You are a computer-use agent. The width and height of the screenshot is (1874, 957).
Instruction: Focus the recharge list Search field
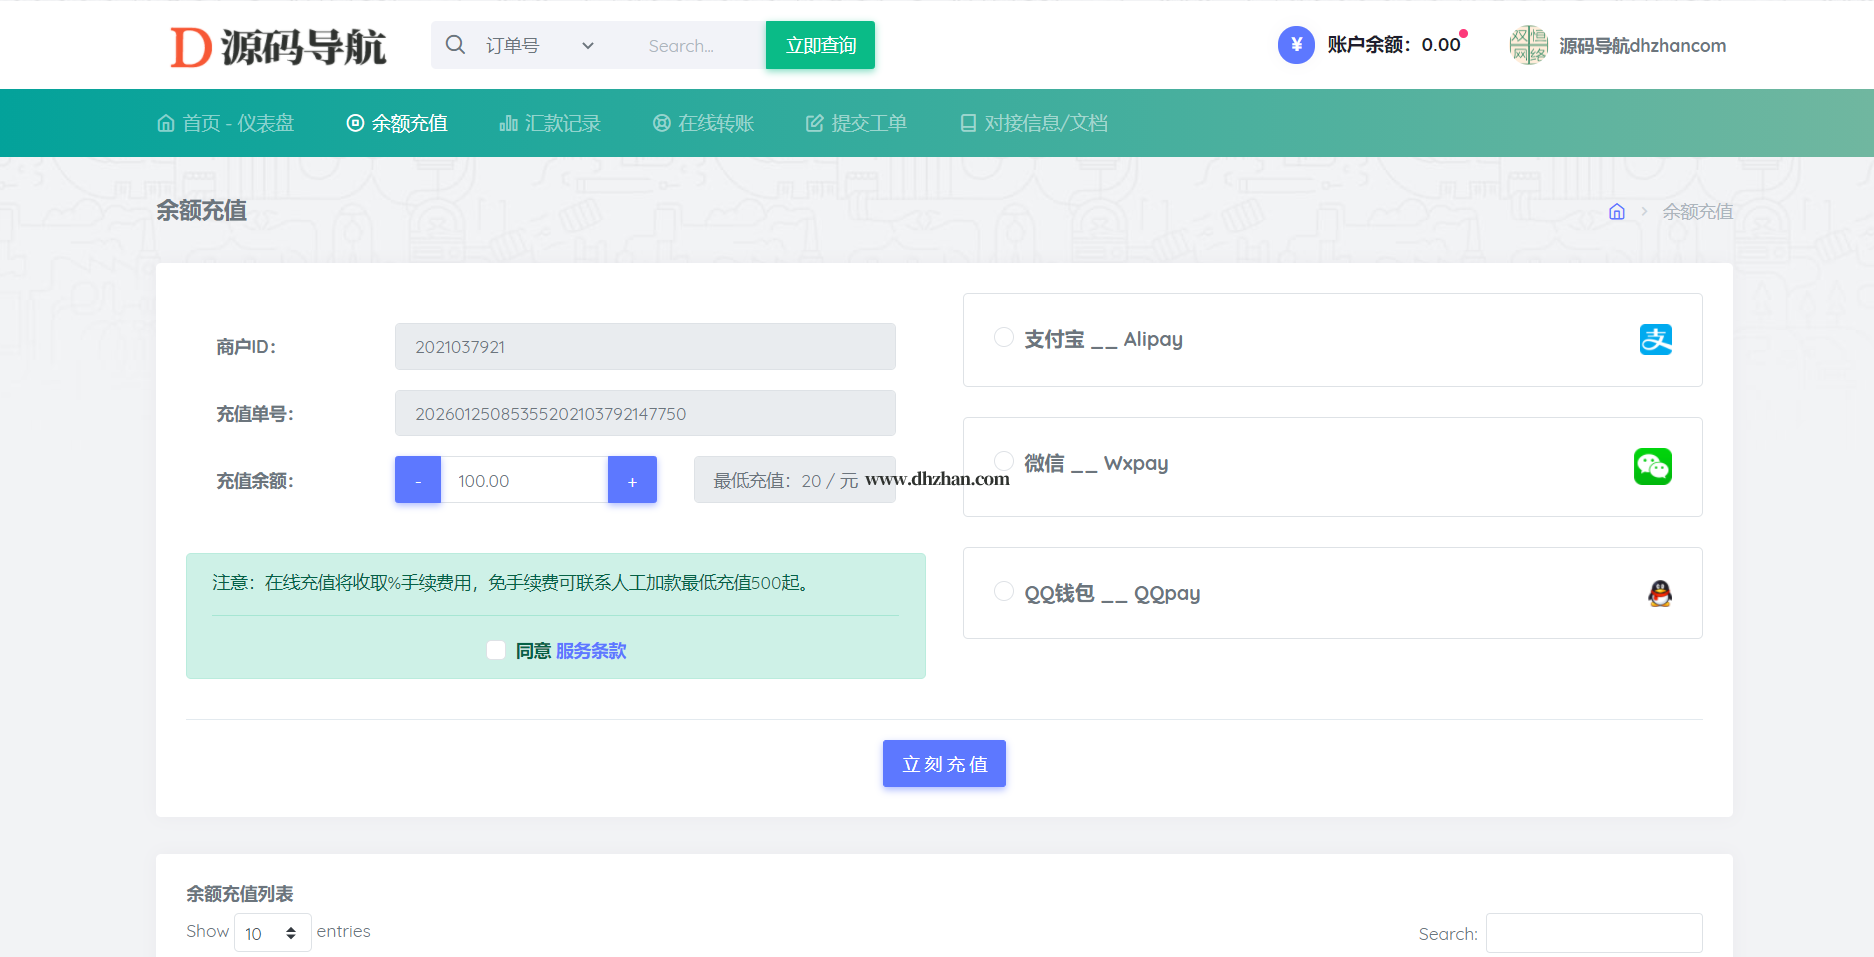point(1593,933)
